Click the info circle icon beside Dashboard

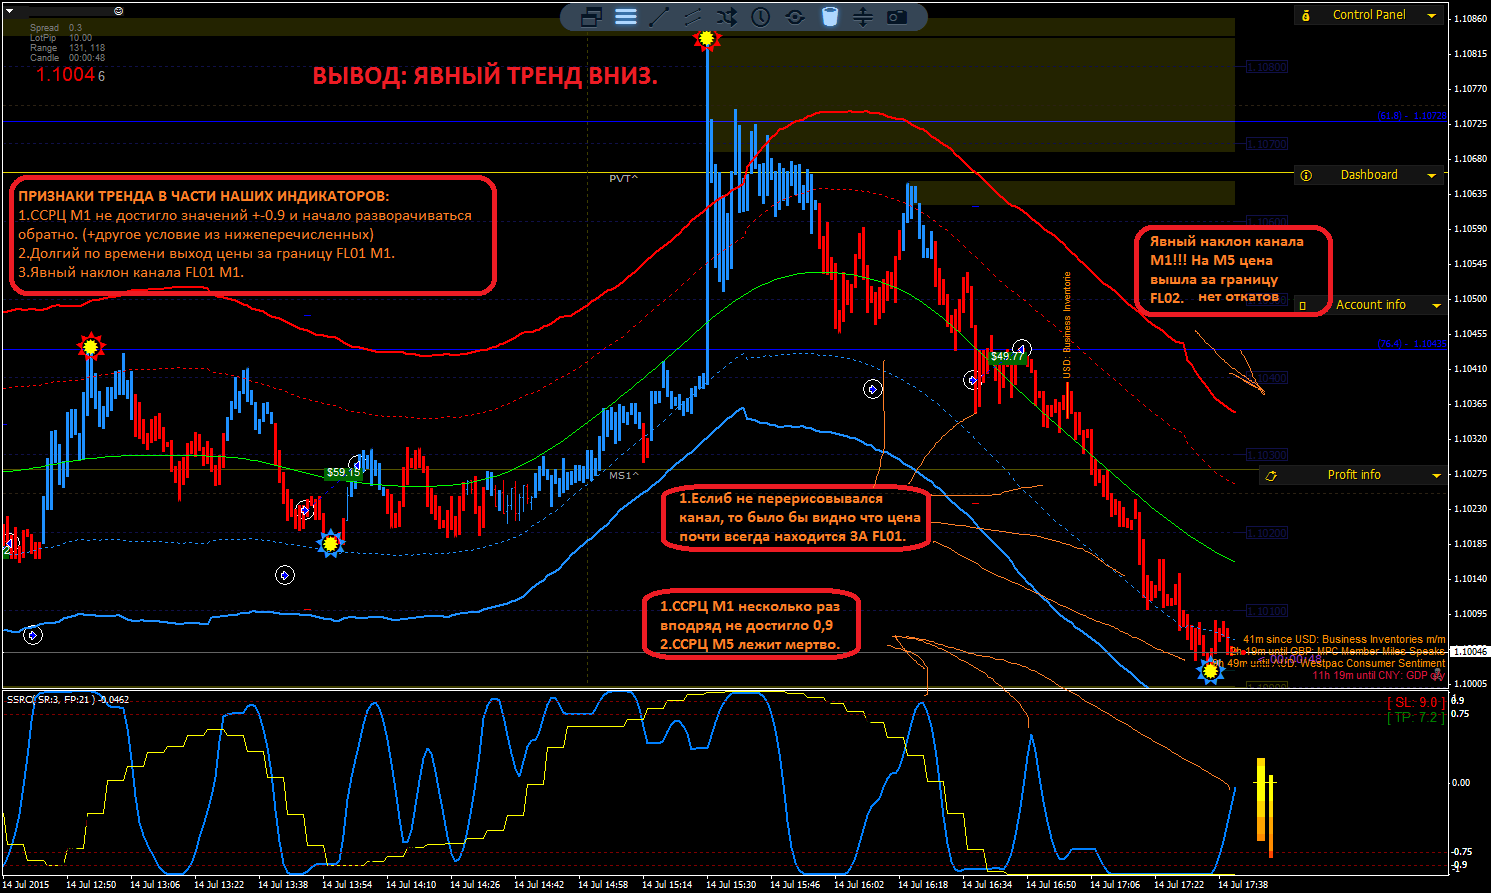(1306, 175)
